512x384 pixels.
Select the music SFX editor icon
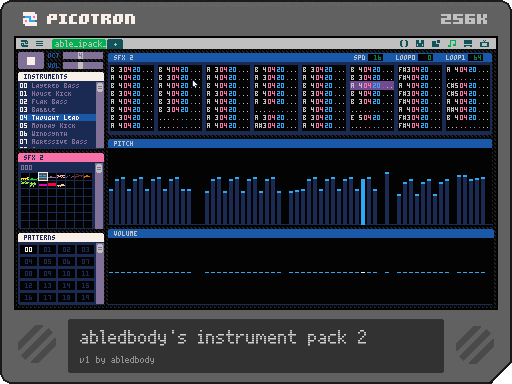[x=452, y=44]
